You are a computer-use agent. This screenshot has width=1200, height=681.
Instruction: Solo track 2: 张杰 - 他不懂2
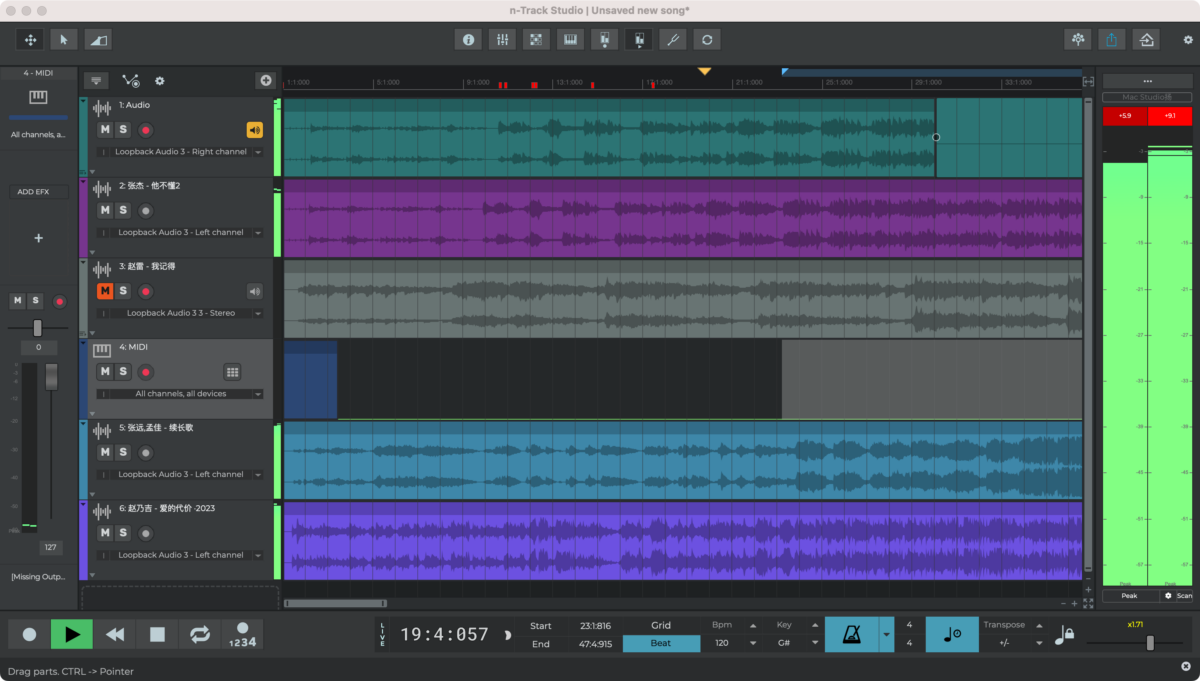(x=123, y=210)
